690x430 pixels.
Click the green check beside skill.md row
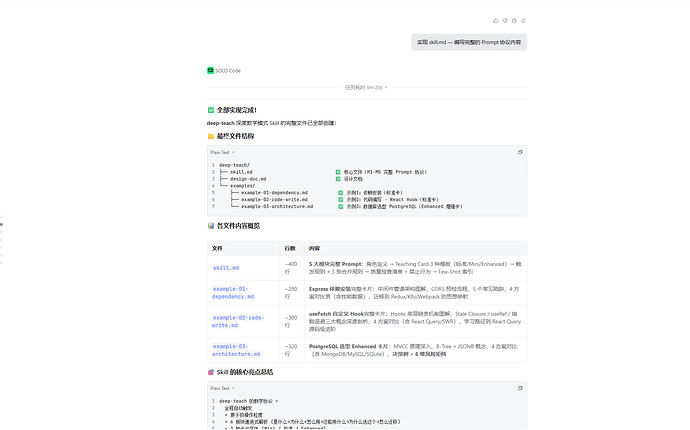(338, 172)
